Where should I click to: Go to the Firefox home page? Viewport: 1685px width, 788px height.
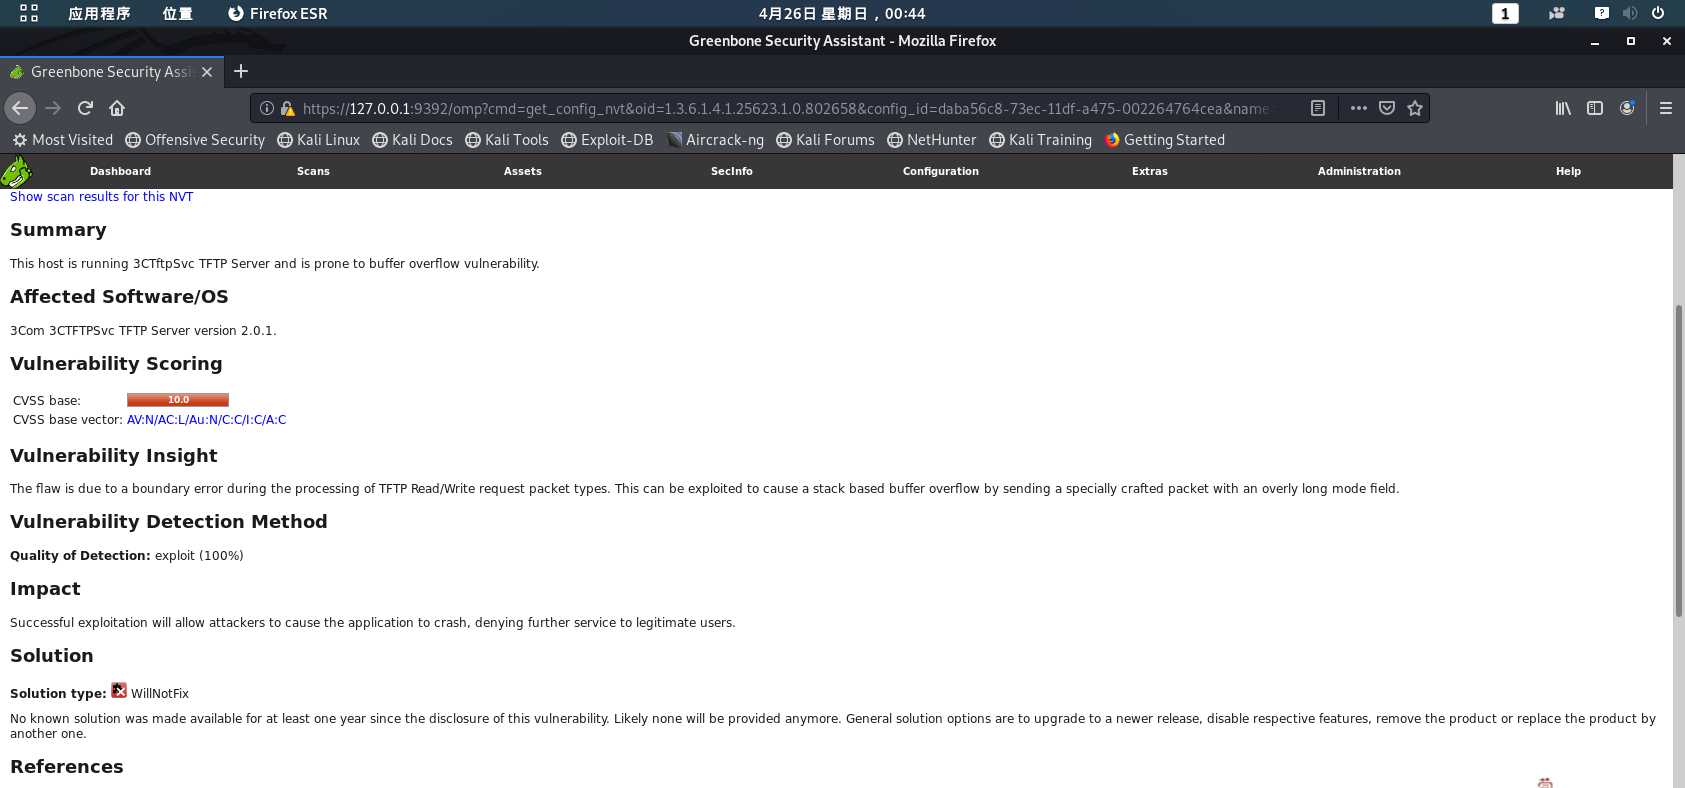(x=117, y=108)
